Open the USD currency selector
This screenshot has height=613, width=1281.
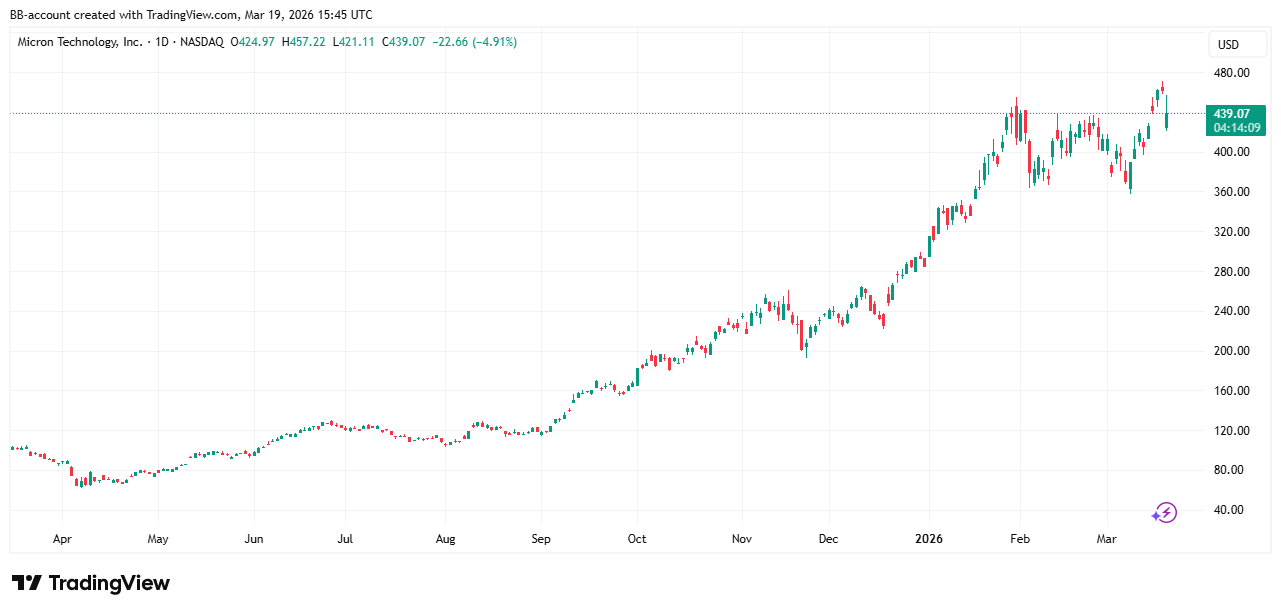click(x=1227, y=45)
